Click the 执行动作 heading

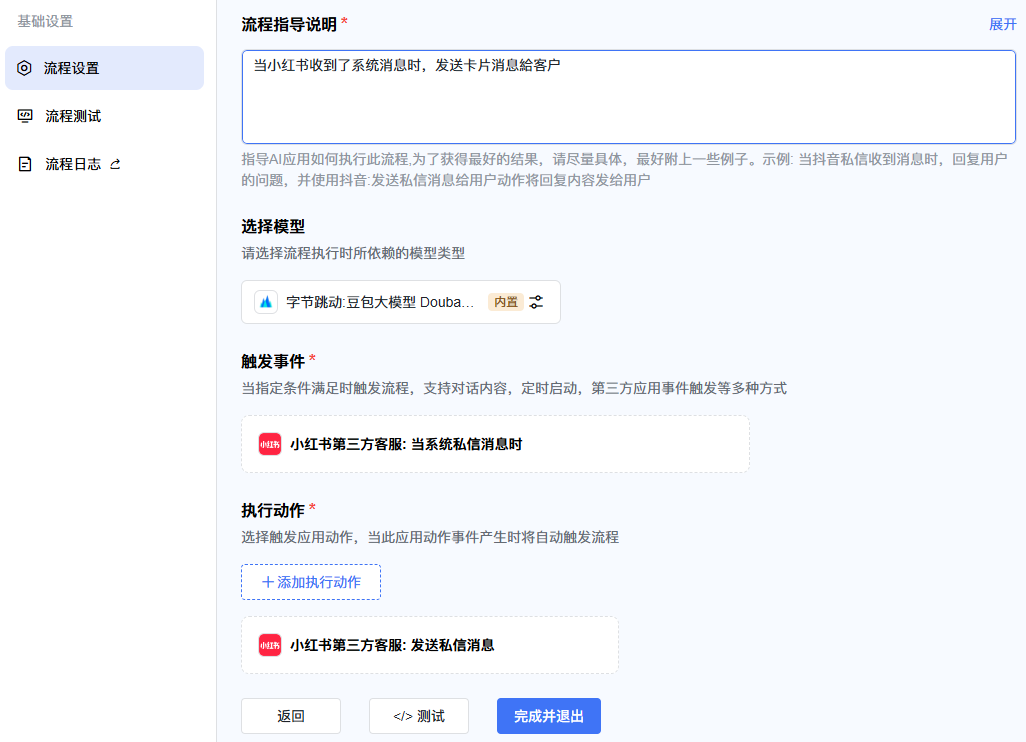pyautogui.click(x=273, y=510)
